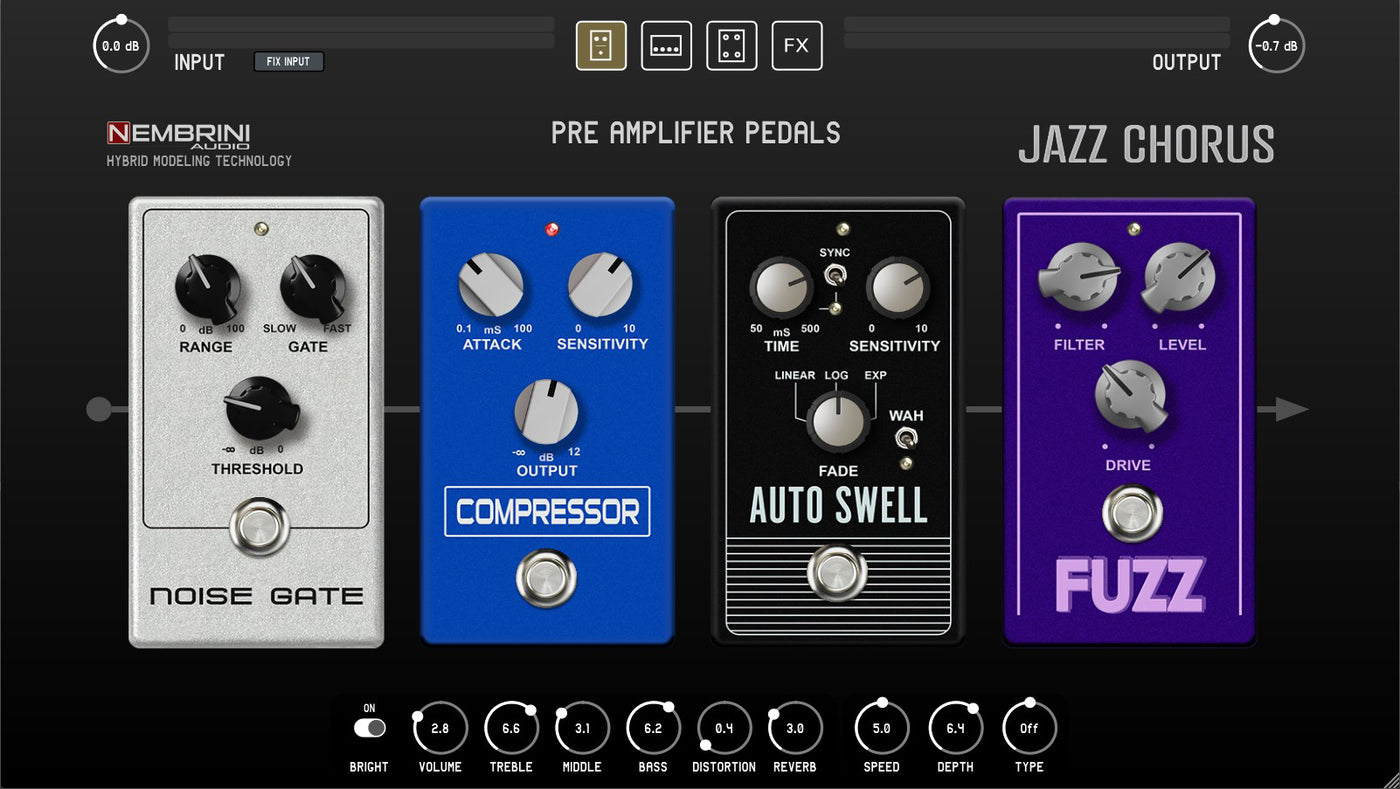
Task: Click the Noise Gate THRESHOLD knob
Action: [x=259, y=409]
